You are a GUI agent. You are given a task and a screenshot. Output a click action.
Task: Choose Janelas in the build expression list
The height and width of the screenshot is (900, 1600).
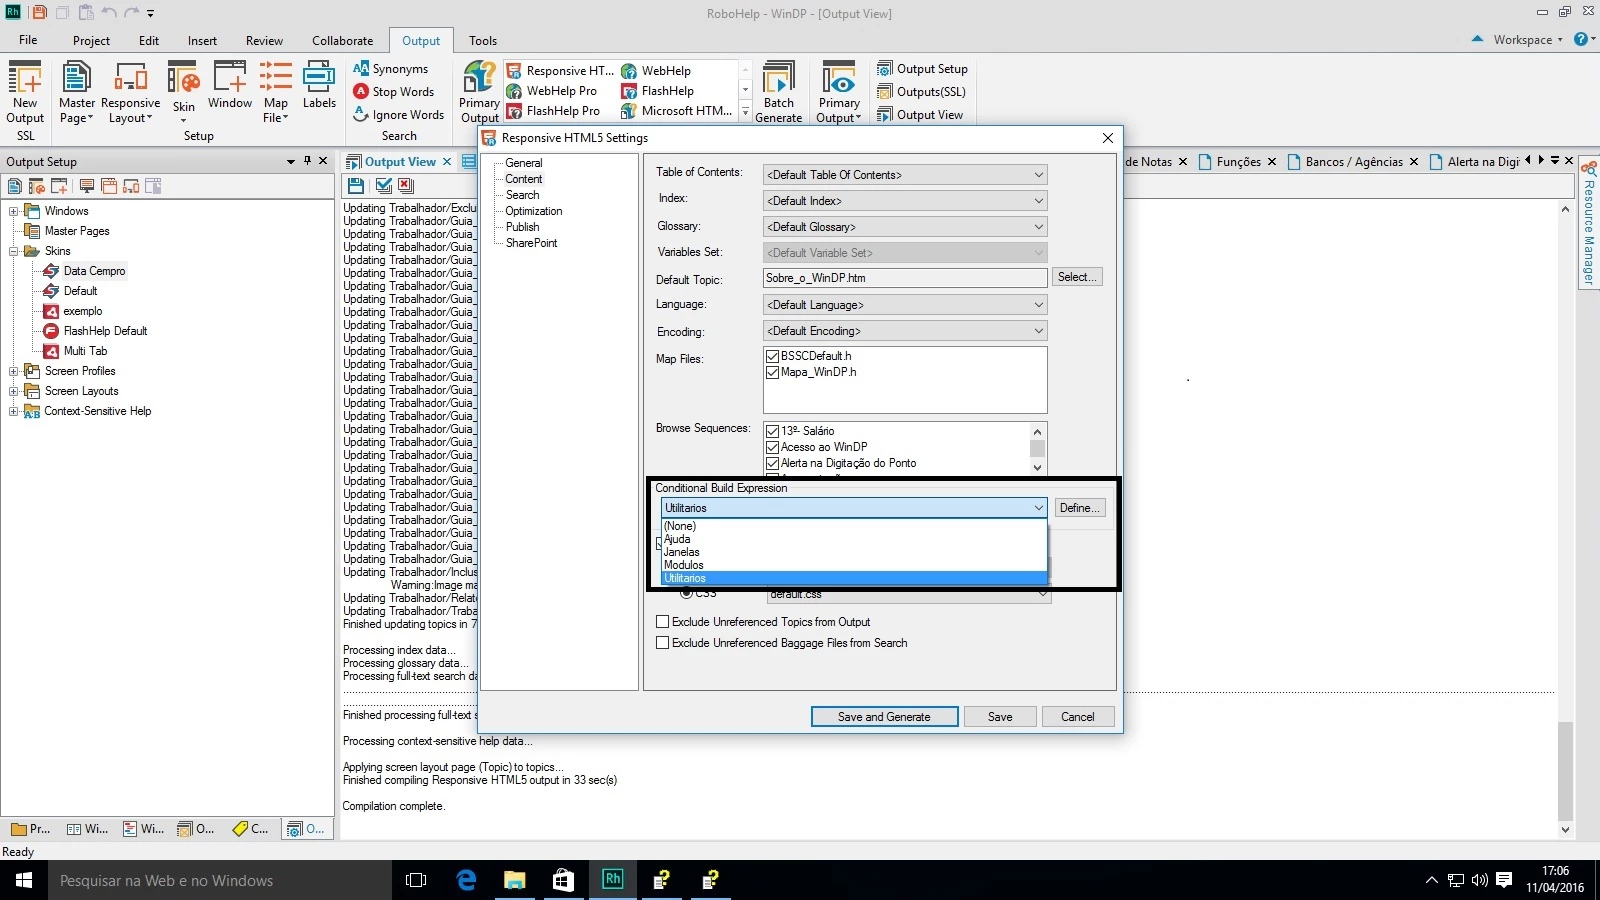point(854,552)
